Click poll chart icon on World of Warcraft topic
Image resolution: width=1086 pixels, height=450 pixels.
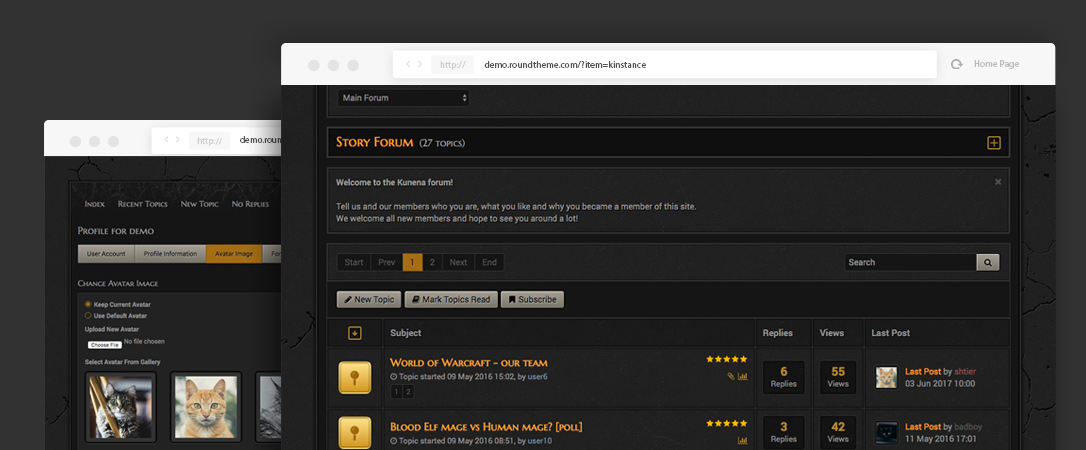tap(742, 377)
